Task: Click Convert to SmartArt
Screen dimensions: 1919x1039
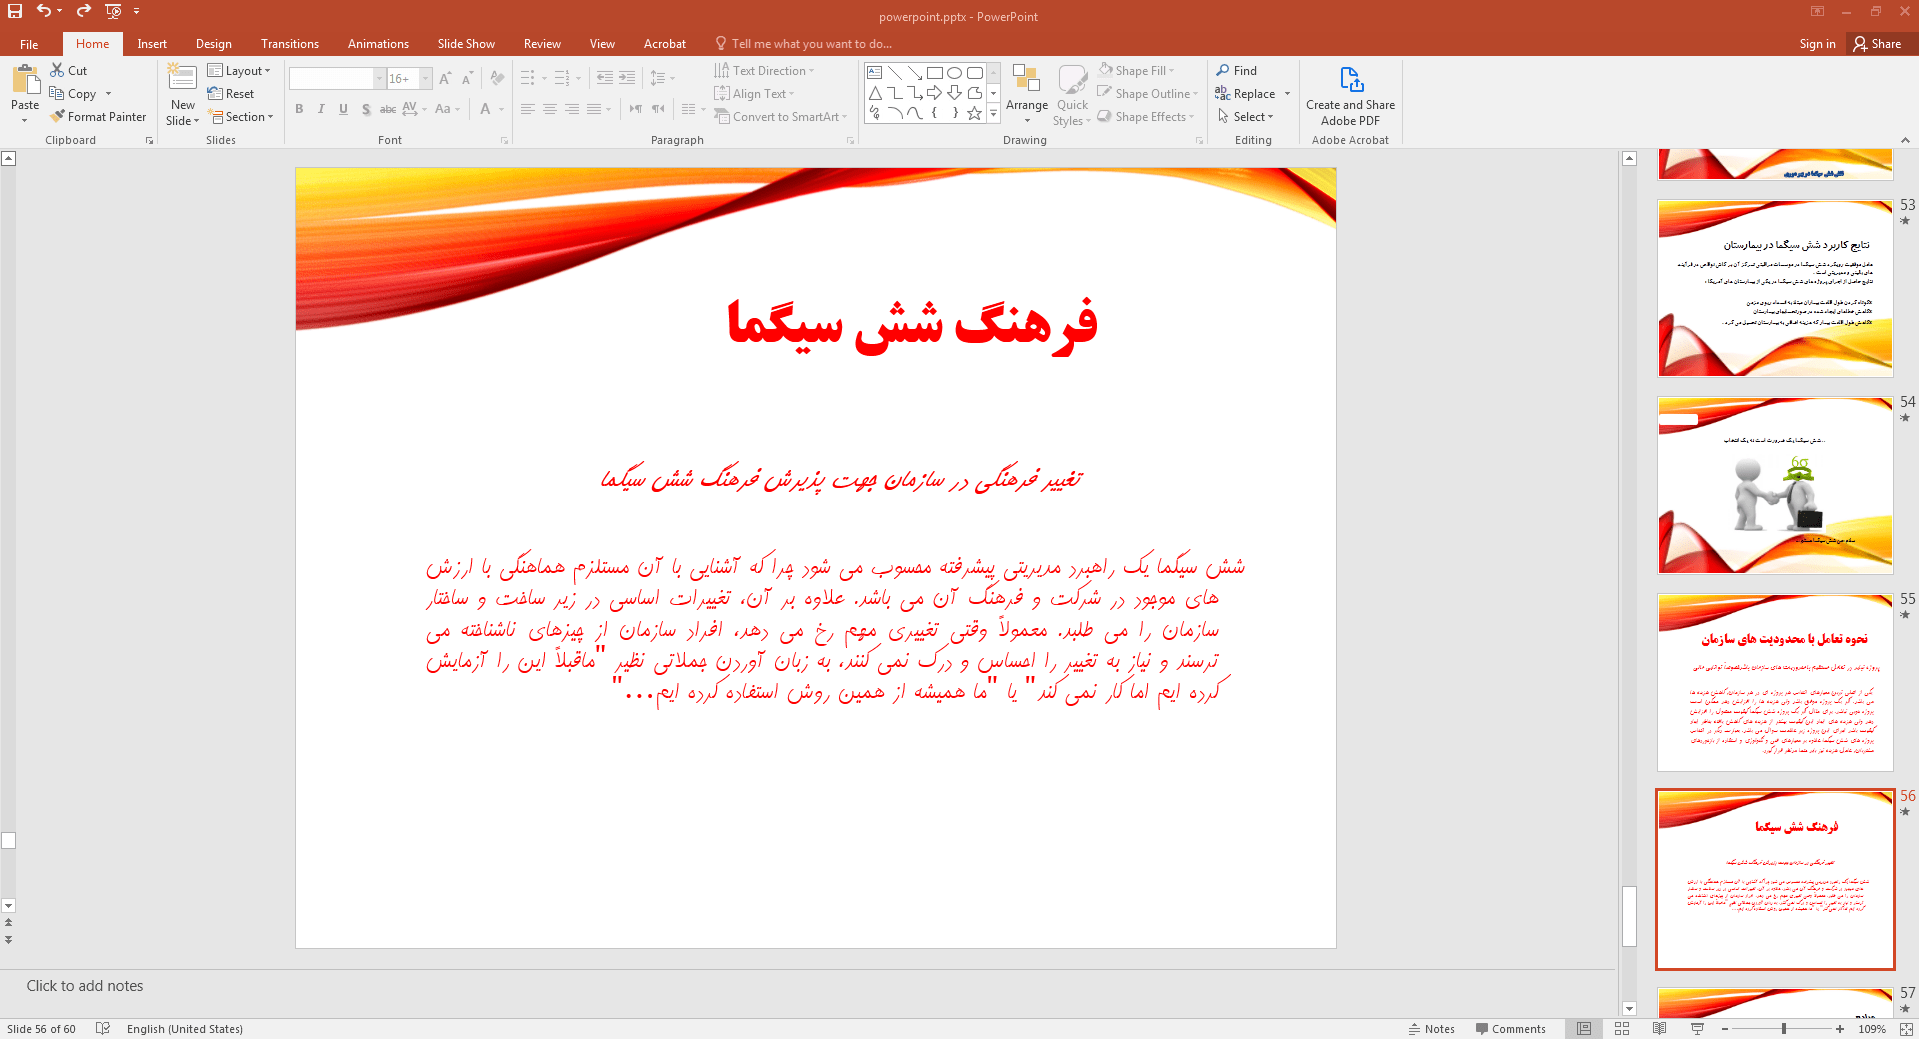Action: coord(780,117)
